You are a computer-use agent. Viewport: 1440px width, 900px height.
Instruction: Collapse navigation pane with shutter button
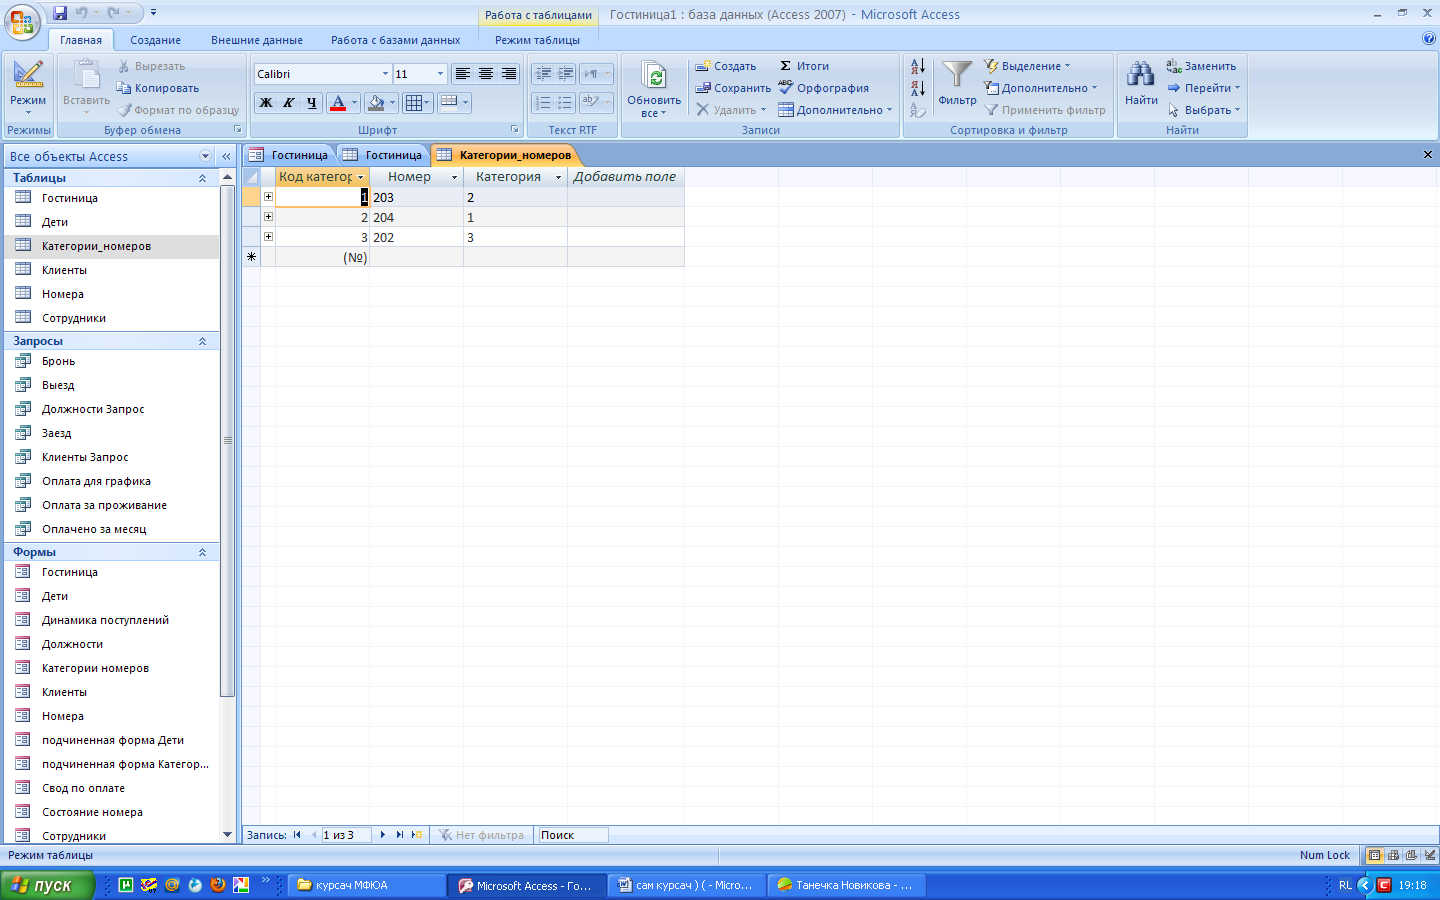pos(226,156)
